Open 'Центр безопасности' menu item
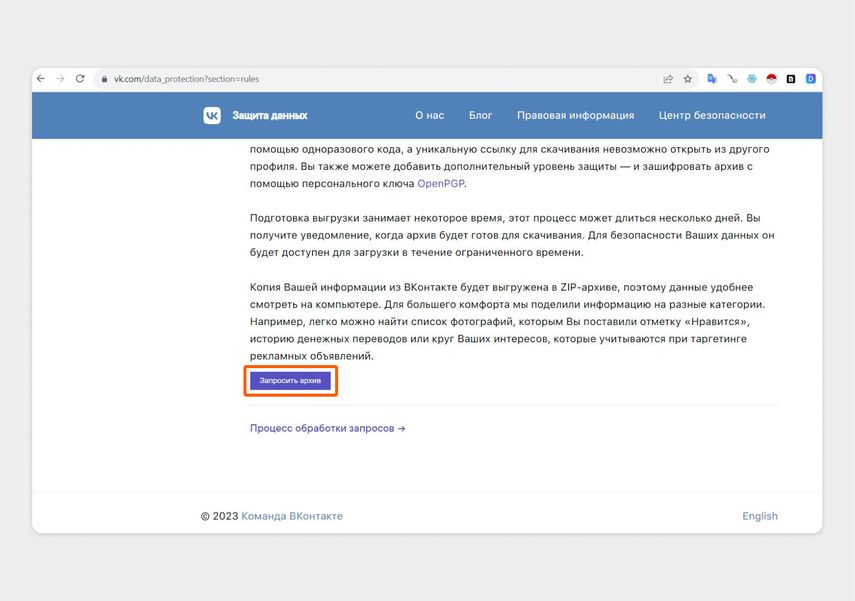 point(712,115)
